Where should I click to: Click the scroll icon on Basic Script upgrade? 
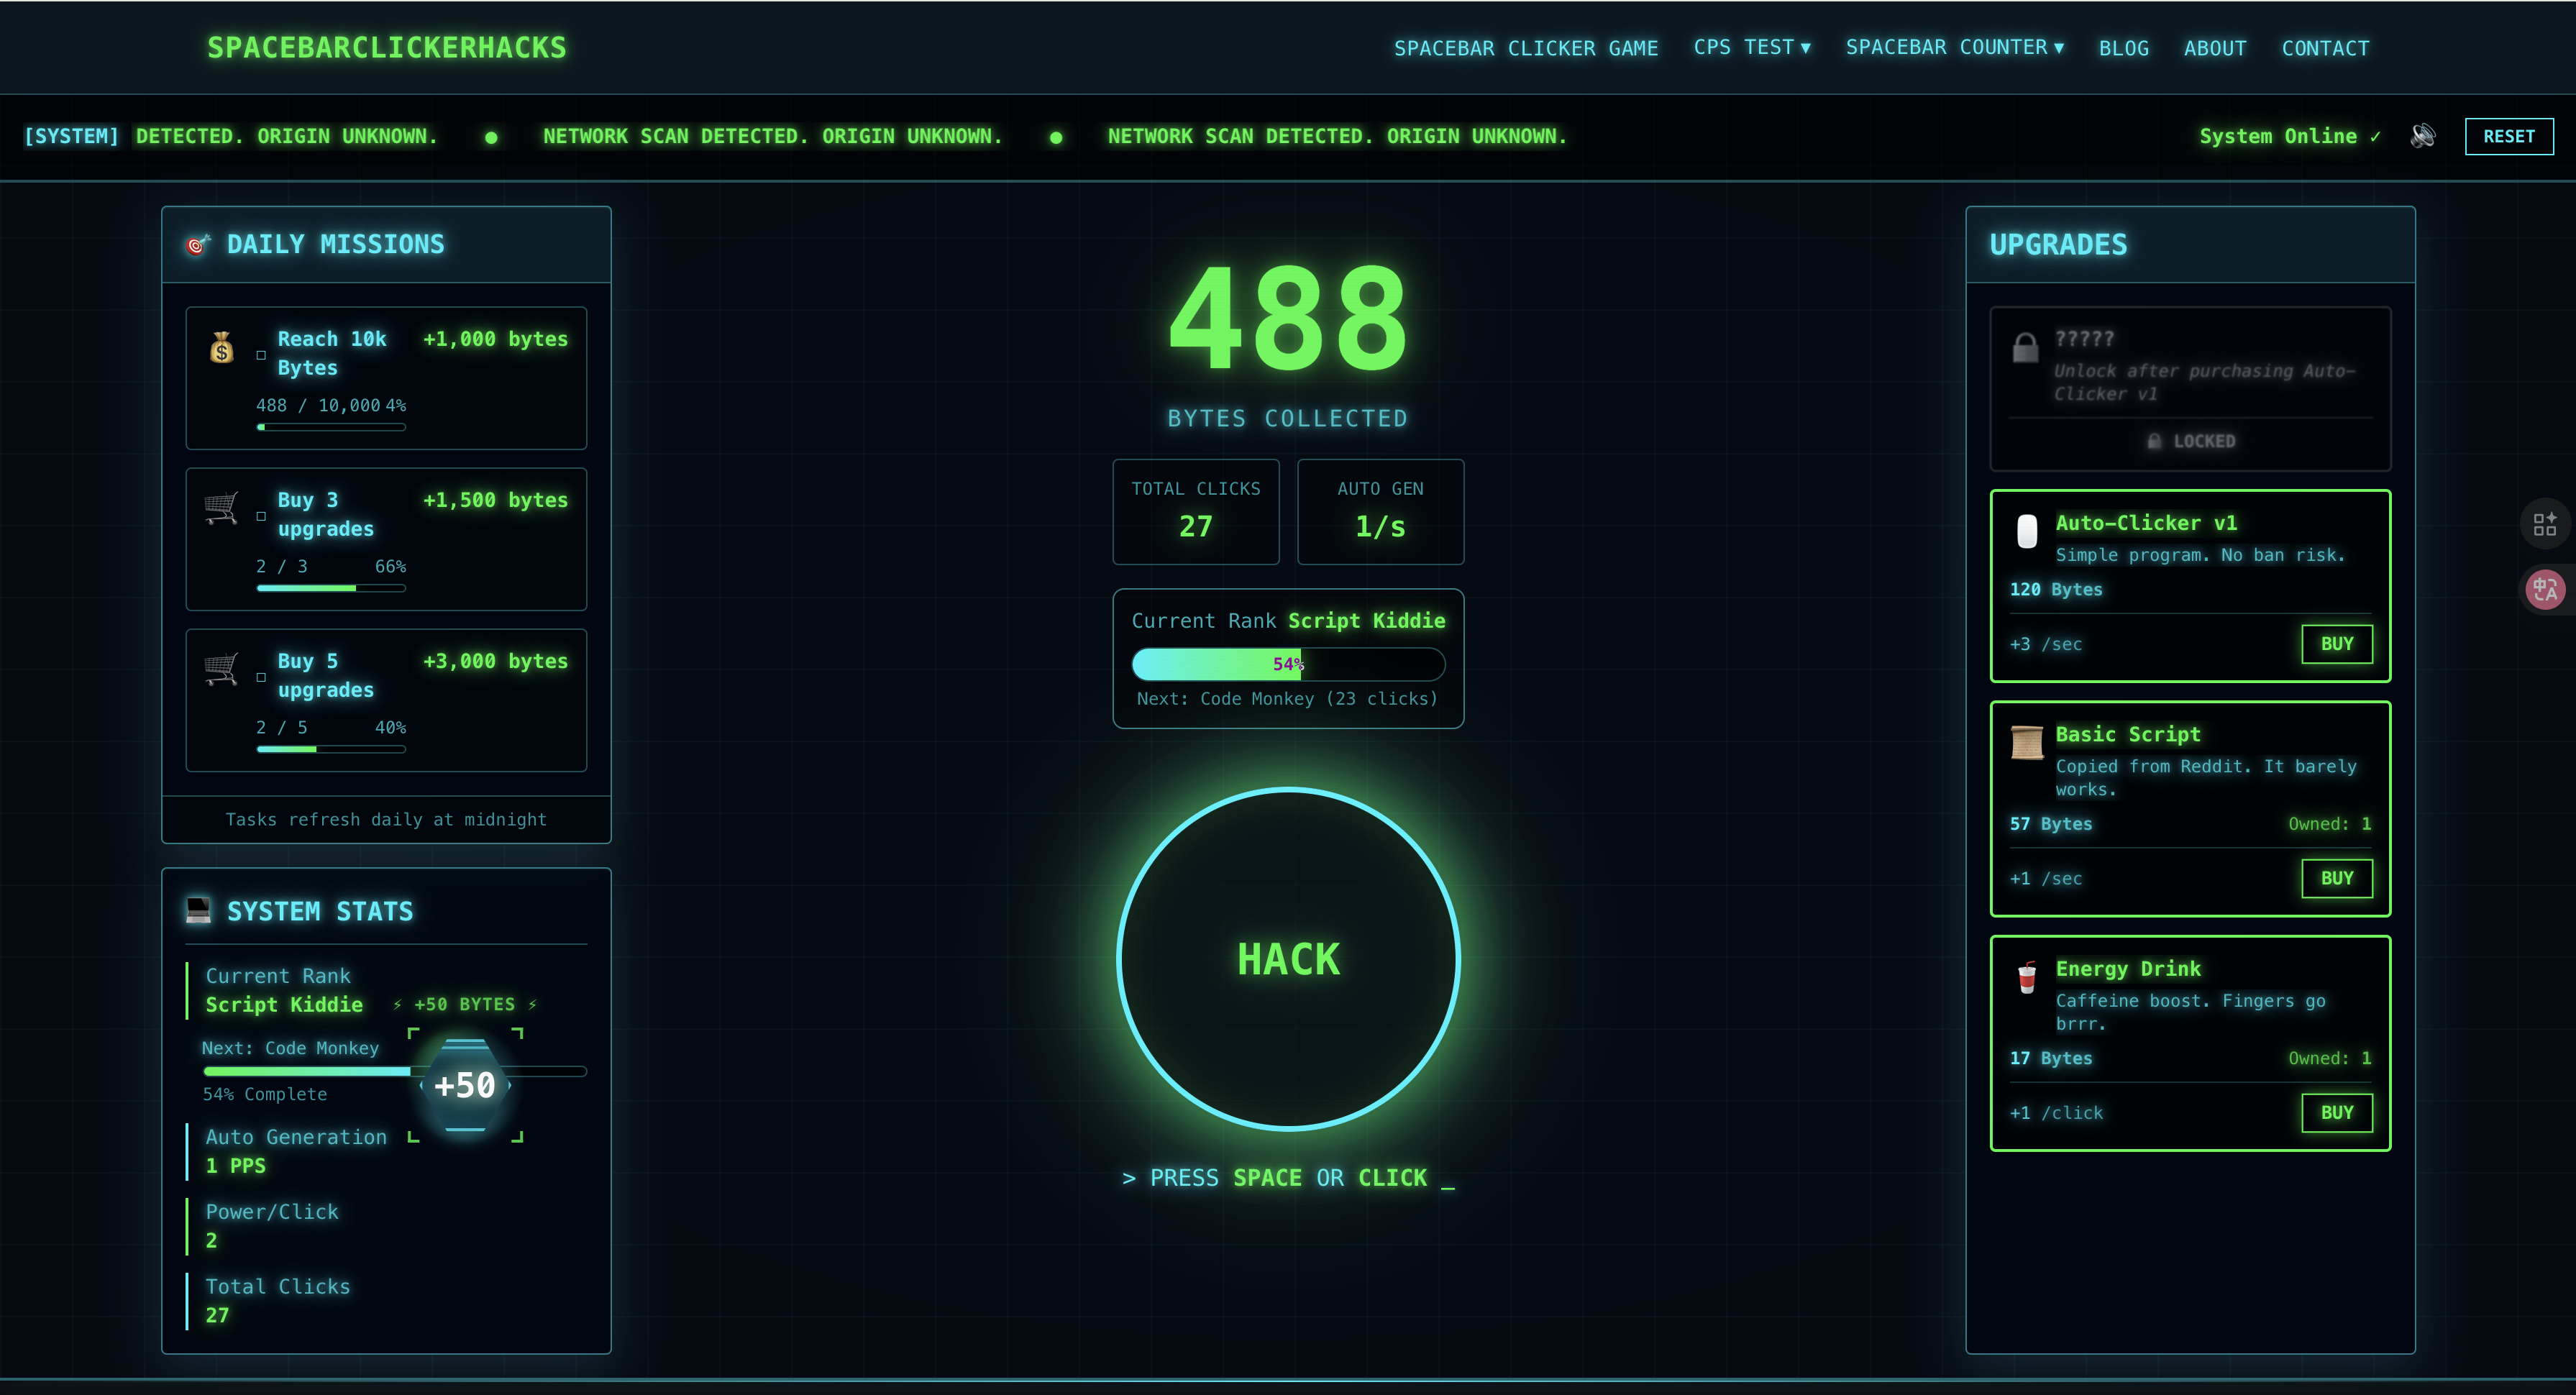(2027, 744)
